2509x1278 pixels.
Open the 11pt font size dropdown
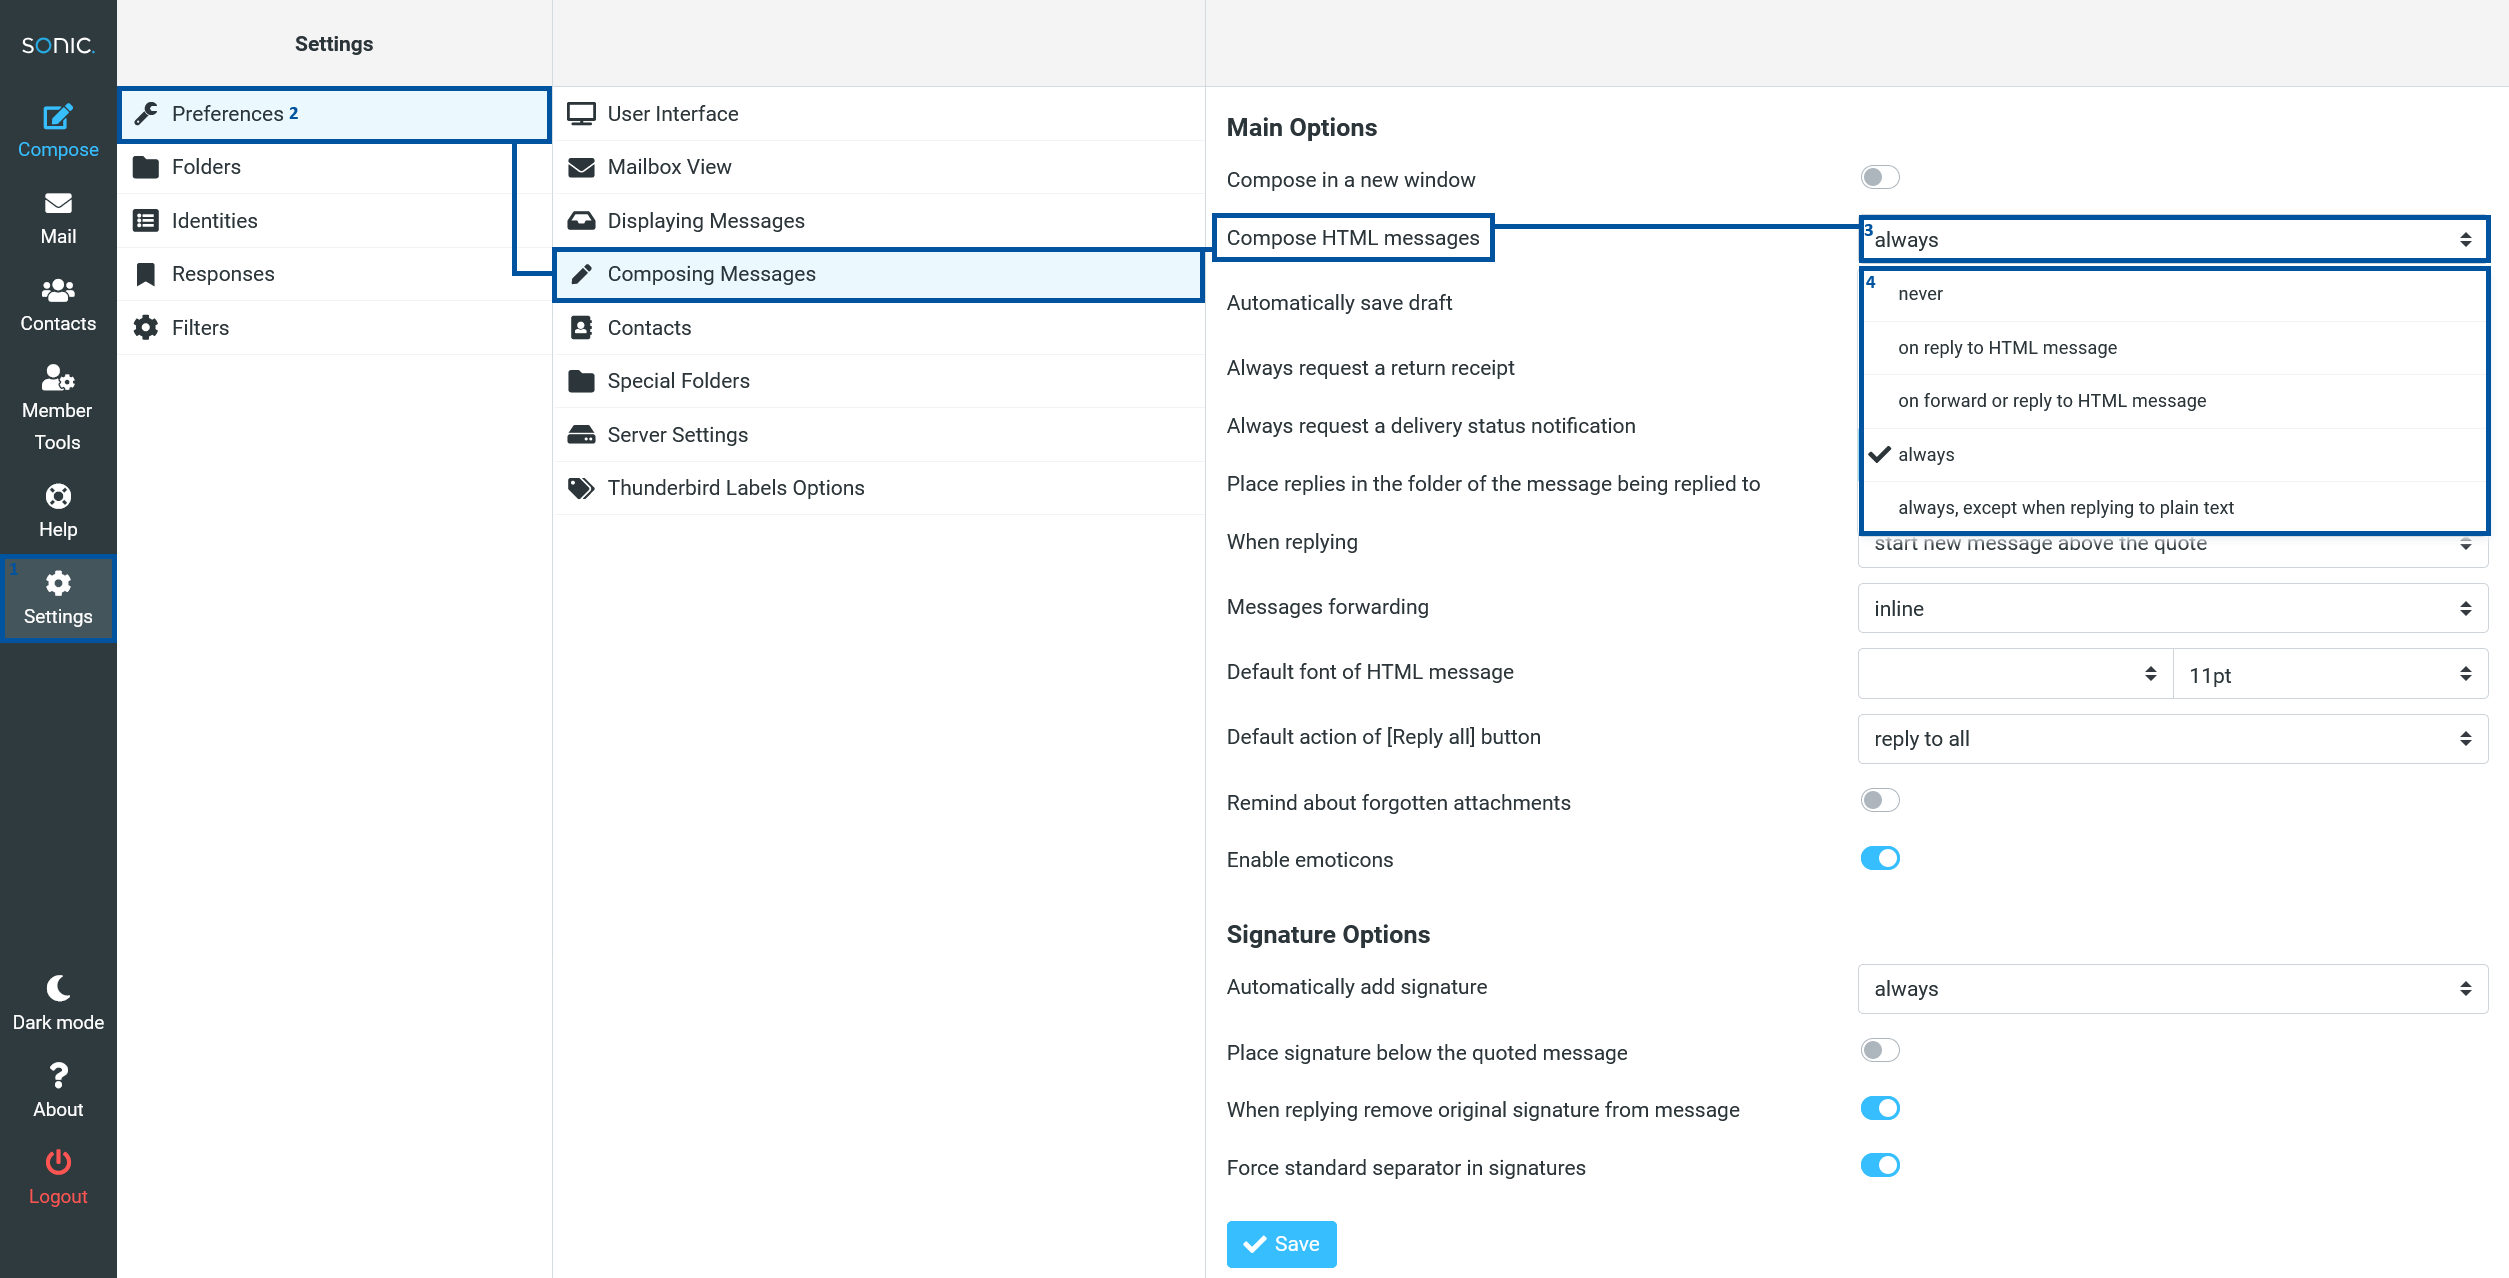(2330, 674)
